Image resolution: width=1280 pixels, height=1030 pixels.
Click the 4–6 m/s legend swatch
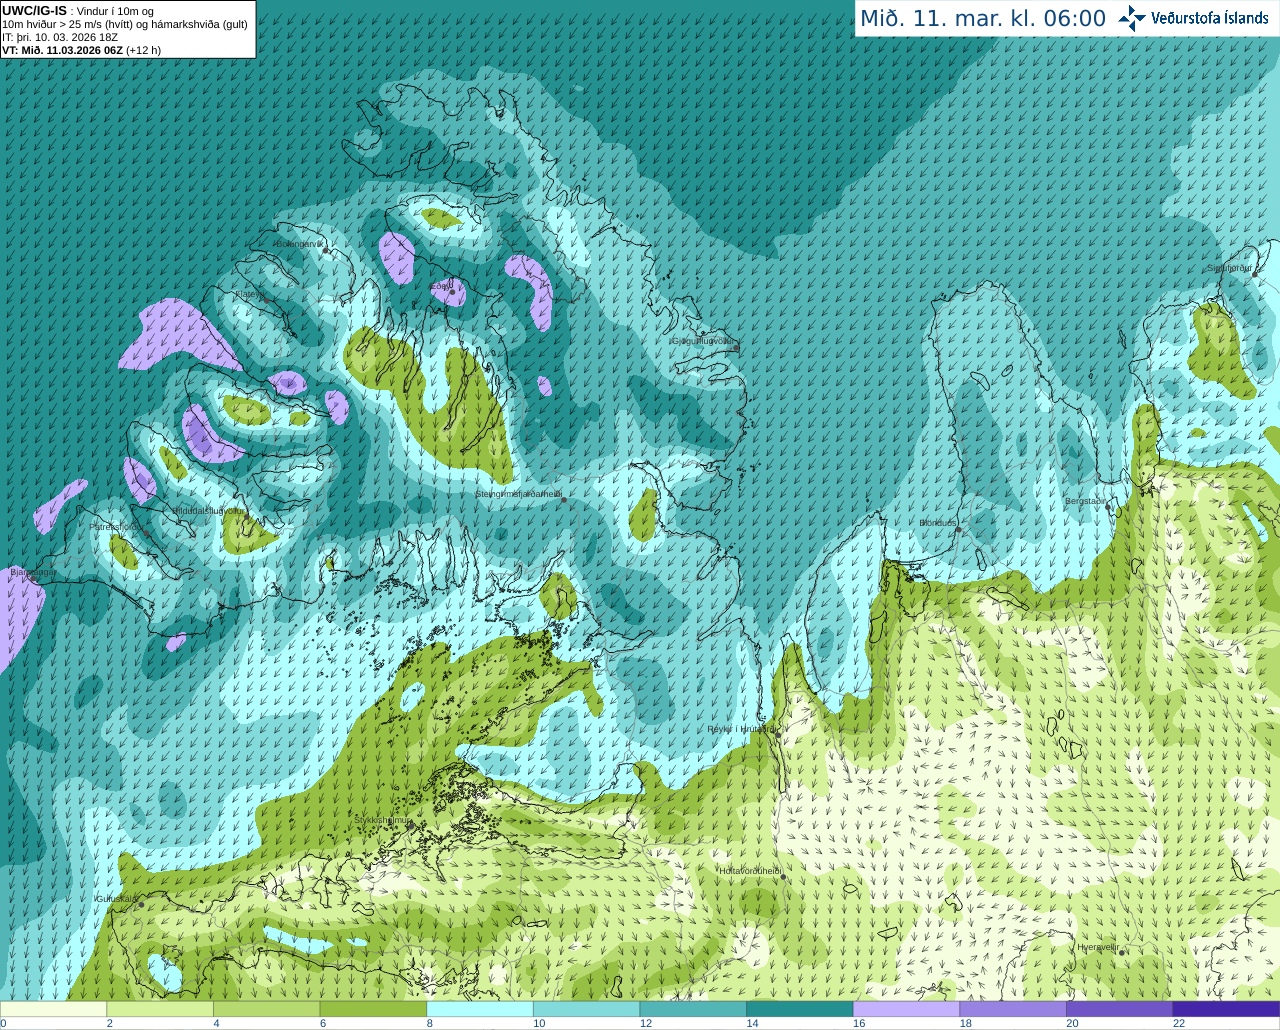tap(266, 1008)
